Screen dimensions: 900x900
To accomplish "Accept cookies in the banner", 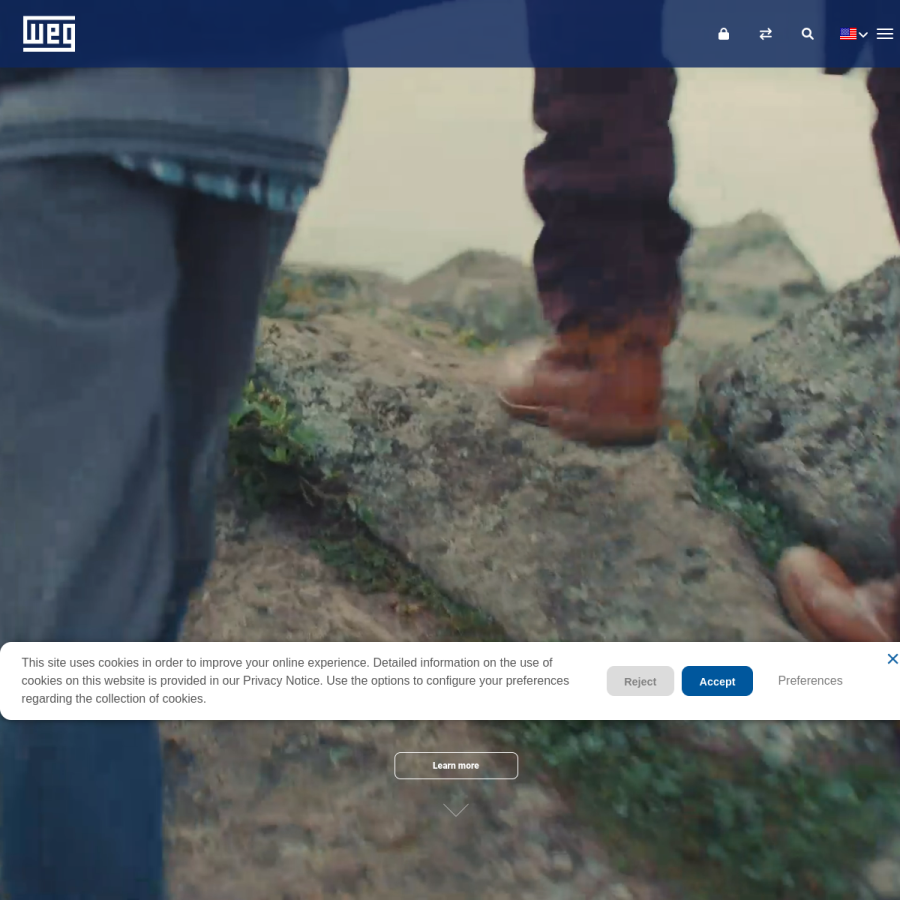I will click(717, 681).
